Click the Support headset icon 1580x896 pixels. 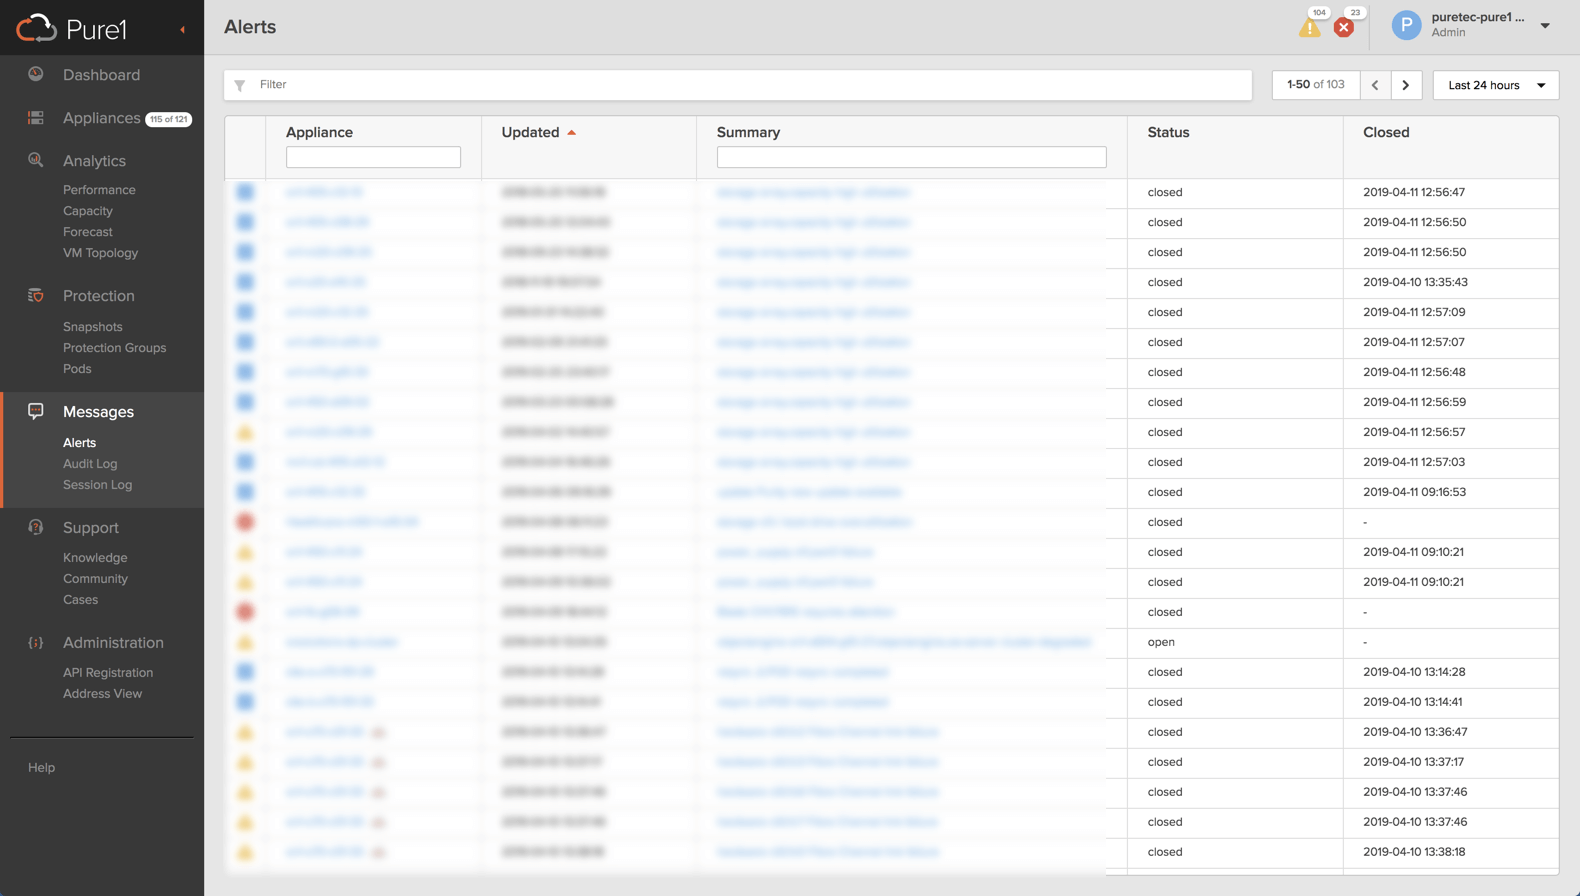pyautogui.click(x=36, y=527)
